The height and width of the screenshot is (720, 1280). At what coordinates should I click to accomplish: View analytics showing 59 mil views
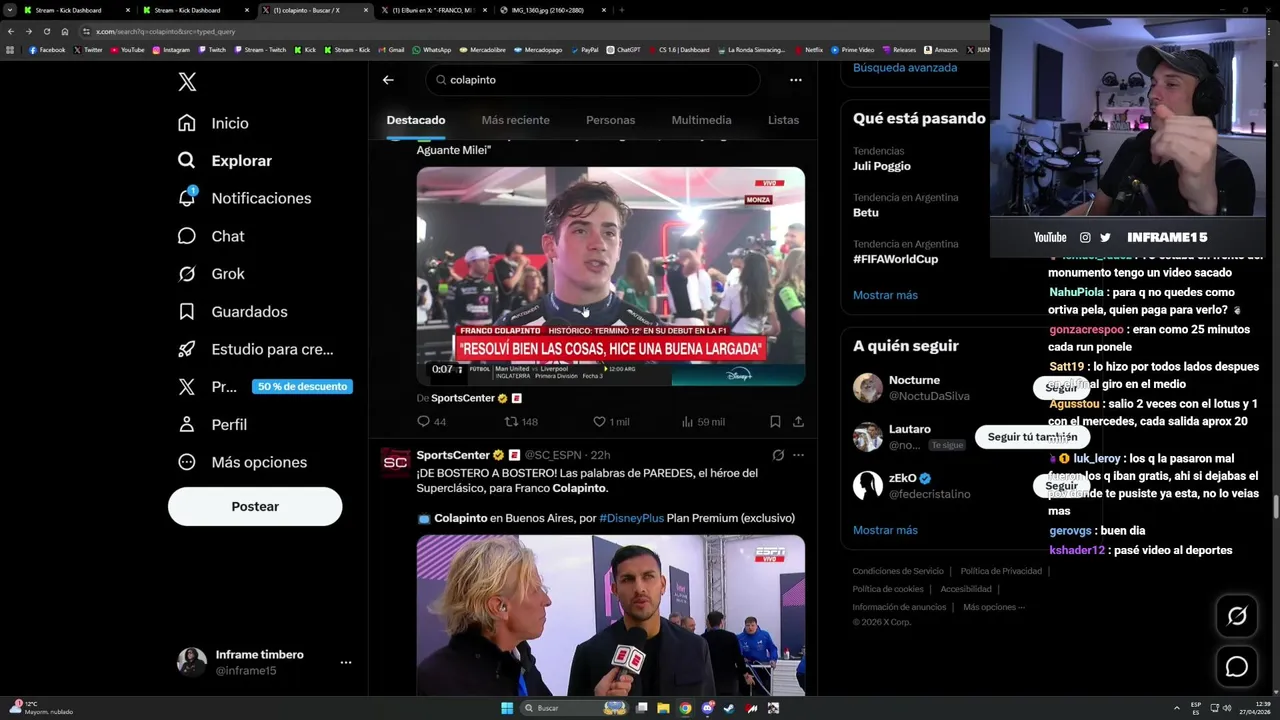(702, 422)
